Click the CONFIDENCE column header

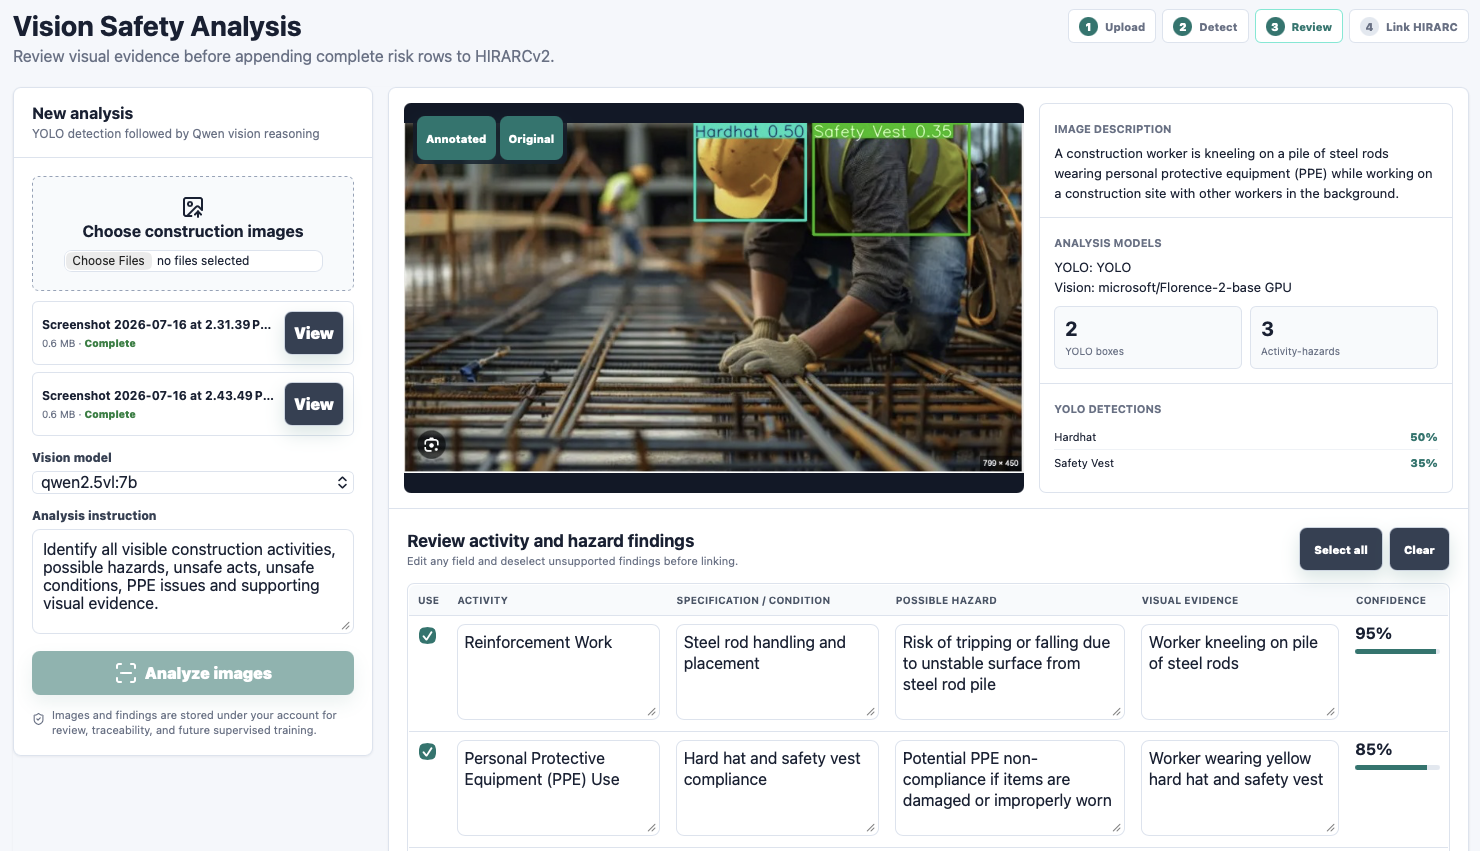tap(1391, 601)
